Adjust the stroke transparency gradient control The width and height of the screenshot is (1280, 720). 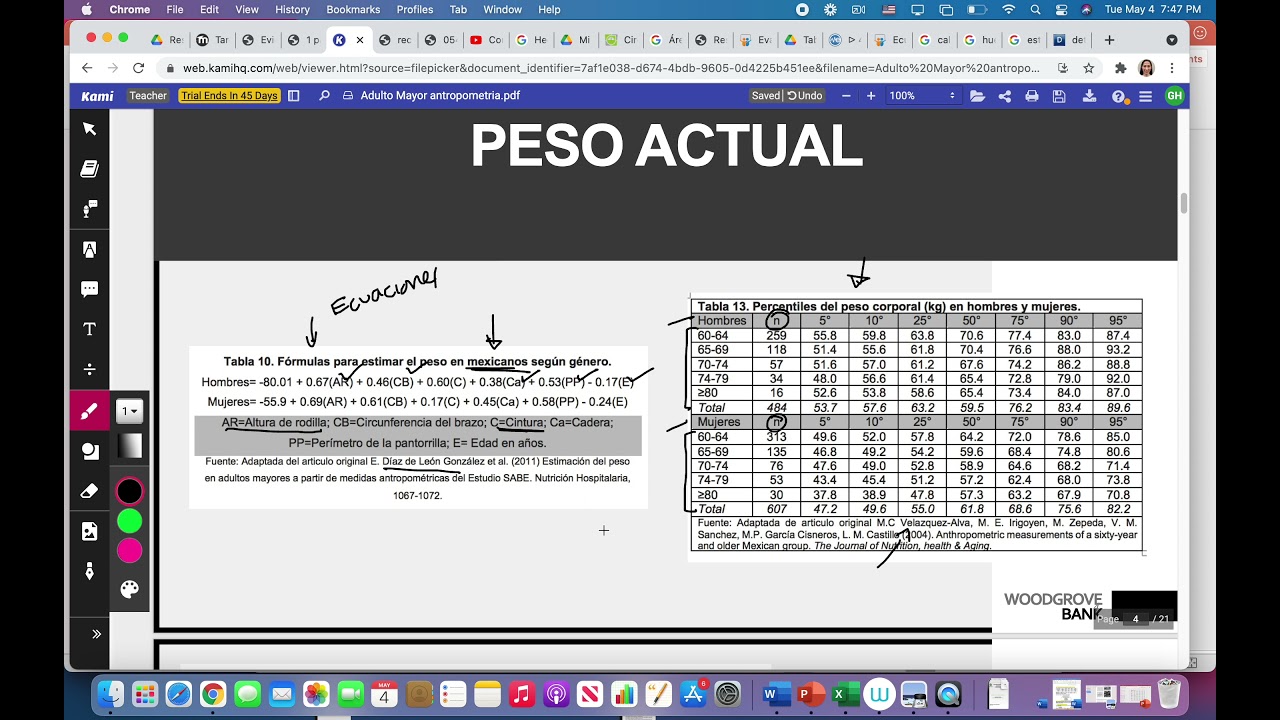coord(130,446)
